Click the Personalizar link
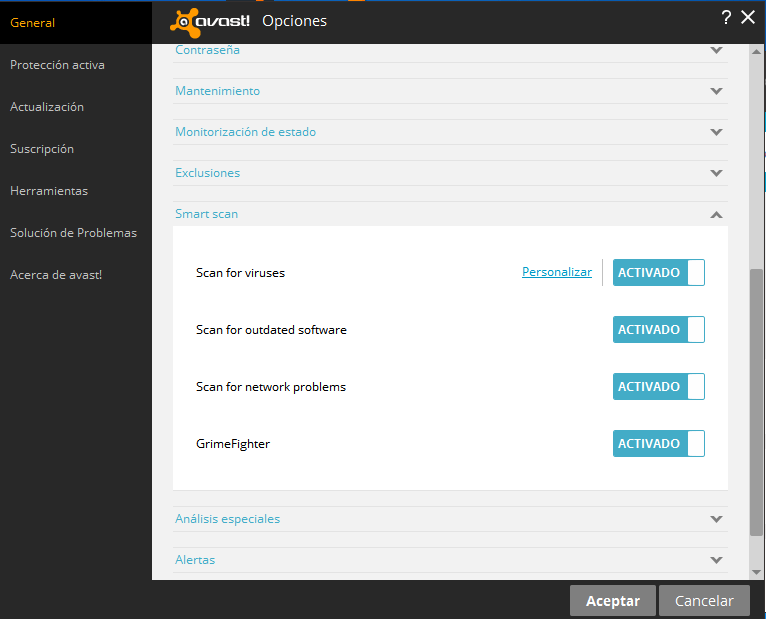766x619 pixels. tap(557, 272)
